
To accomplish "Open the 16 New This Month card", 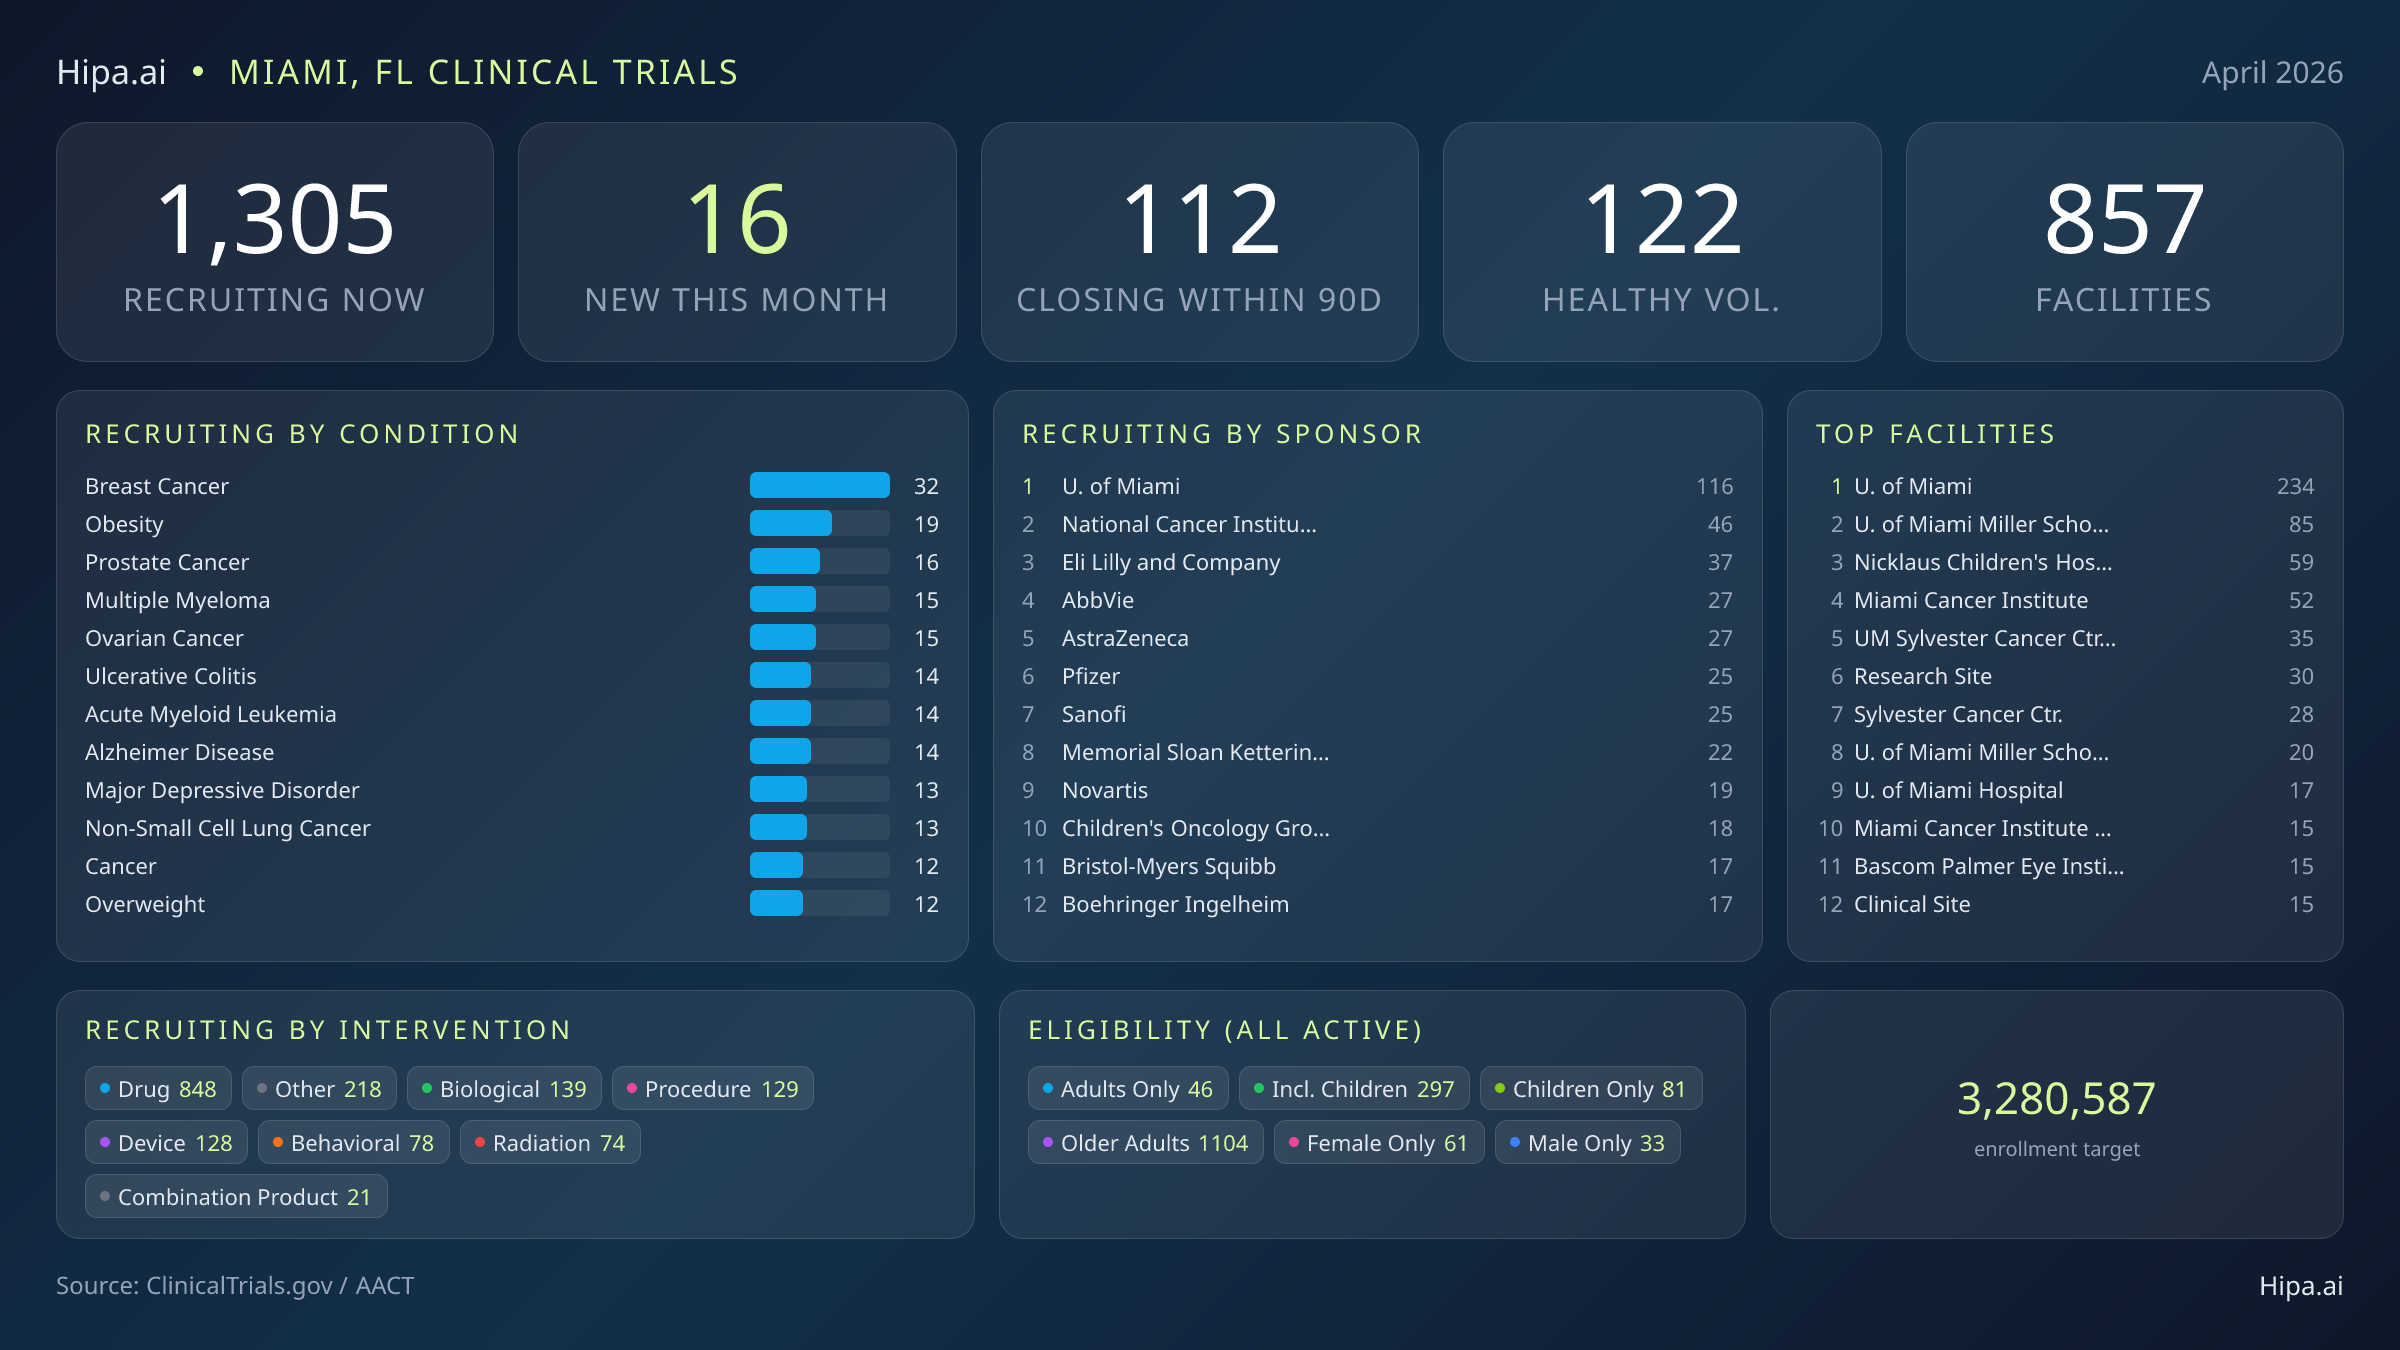I will point(737,242).
